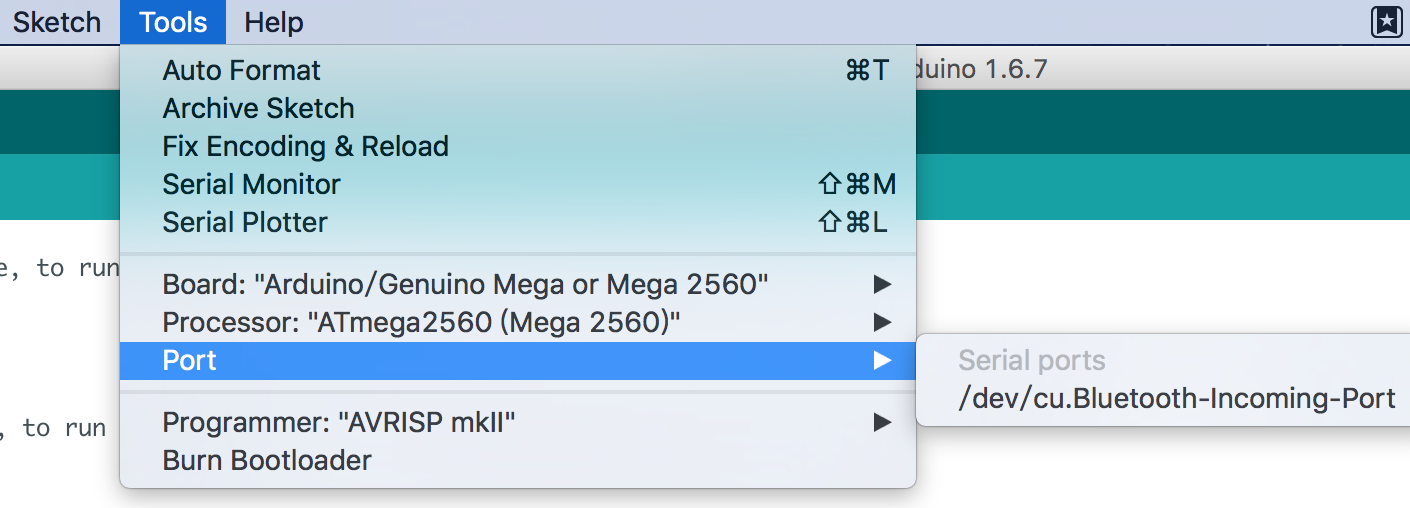Click the star icon in menu bar

(1386, 22)
